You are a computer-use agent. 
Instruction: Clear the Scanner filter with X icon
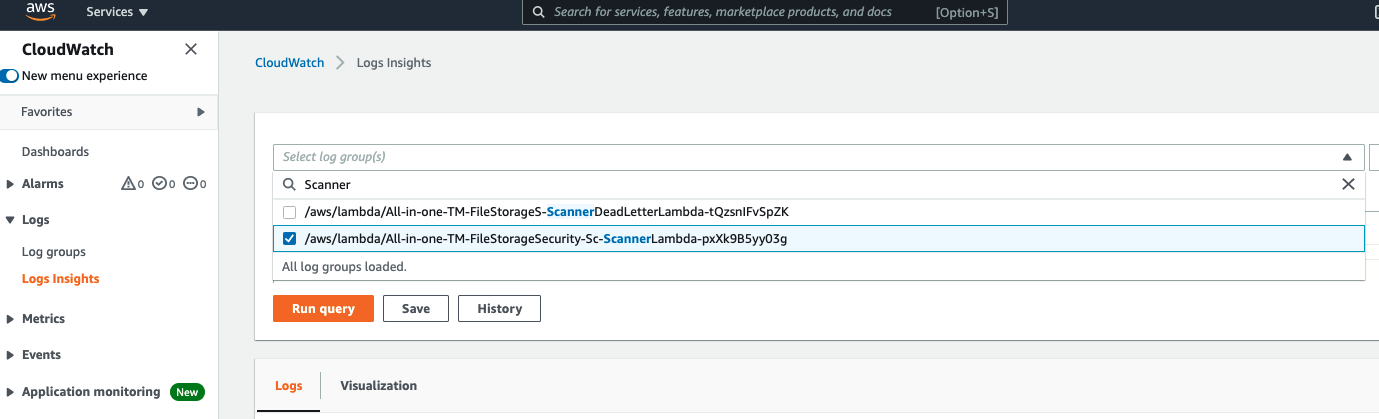pyautogui.click(x=1348, y=185)
